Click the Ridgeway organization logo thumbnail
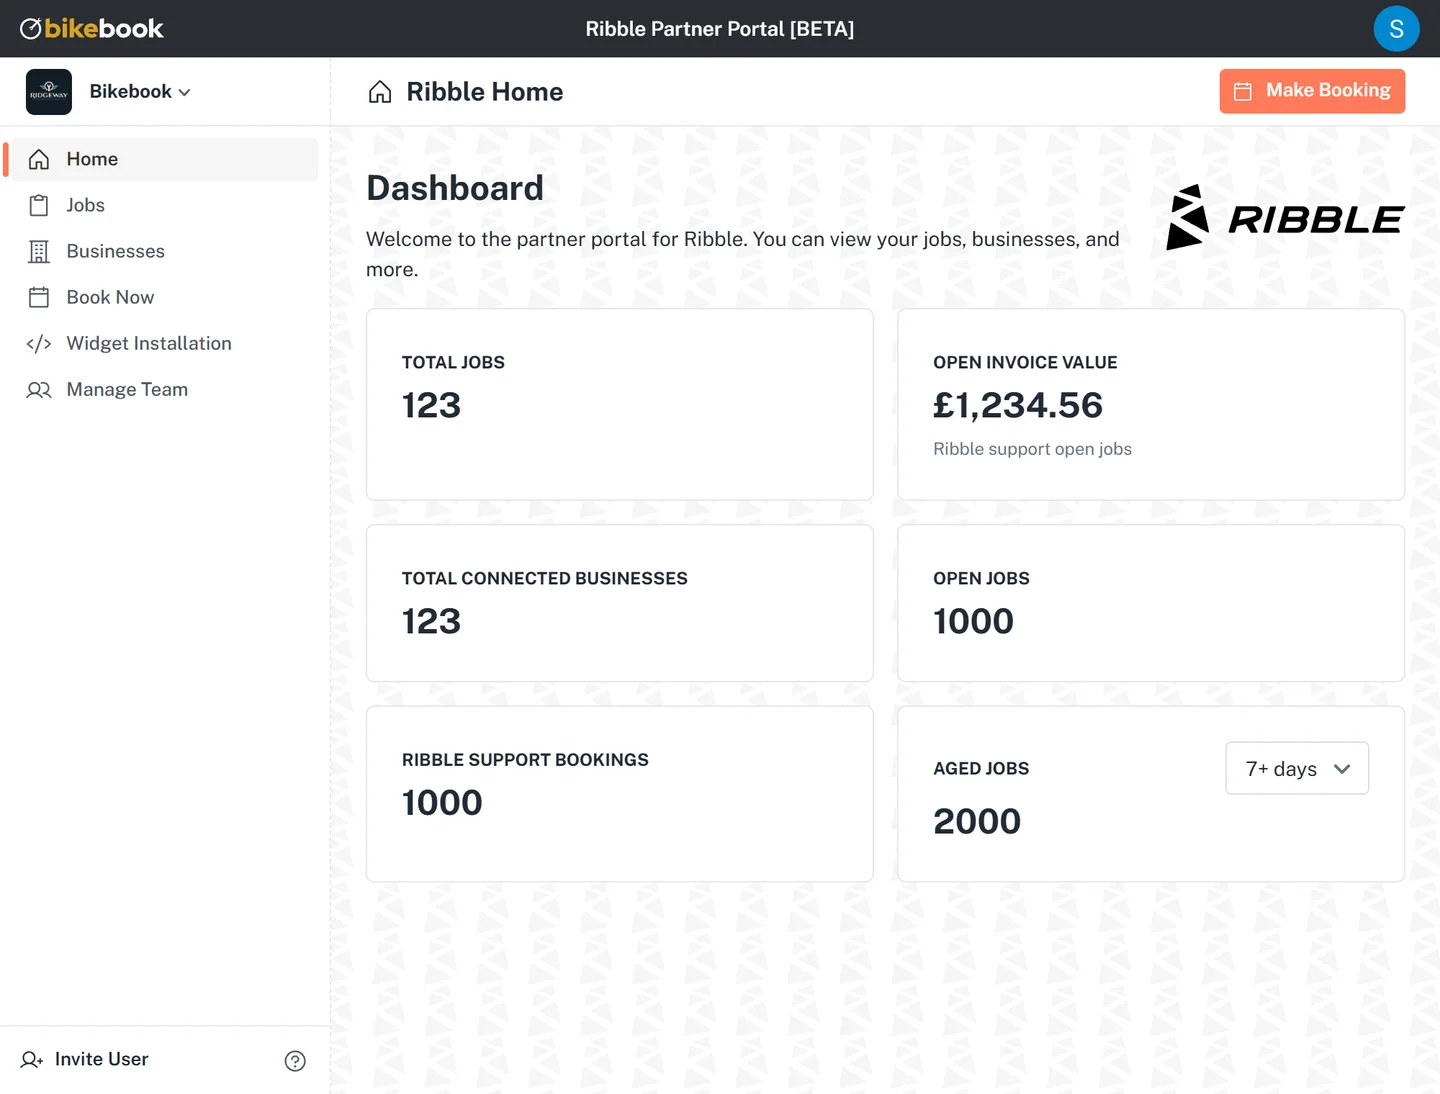The height and width of the screenshot is (1094, 1440). [x=49, y=92]
